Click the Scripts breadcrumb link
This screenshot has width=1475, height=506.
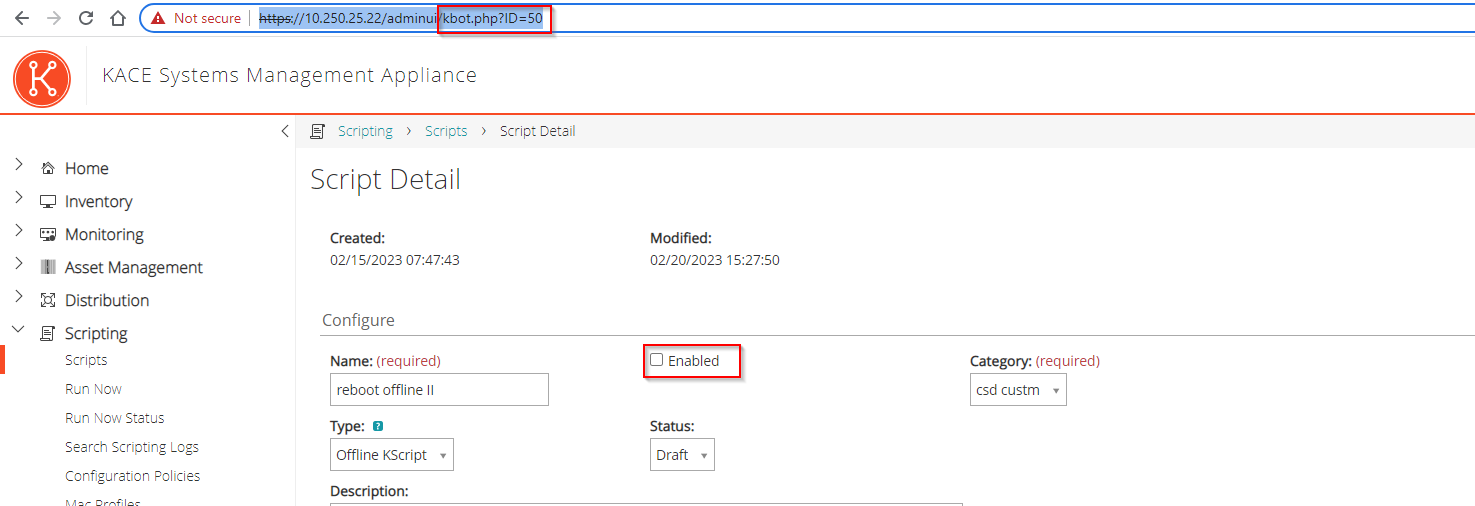[446, 131]
